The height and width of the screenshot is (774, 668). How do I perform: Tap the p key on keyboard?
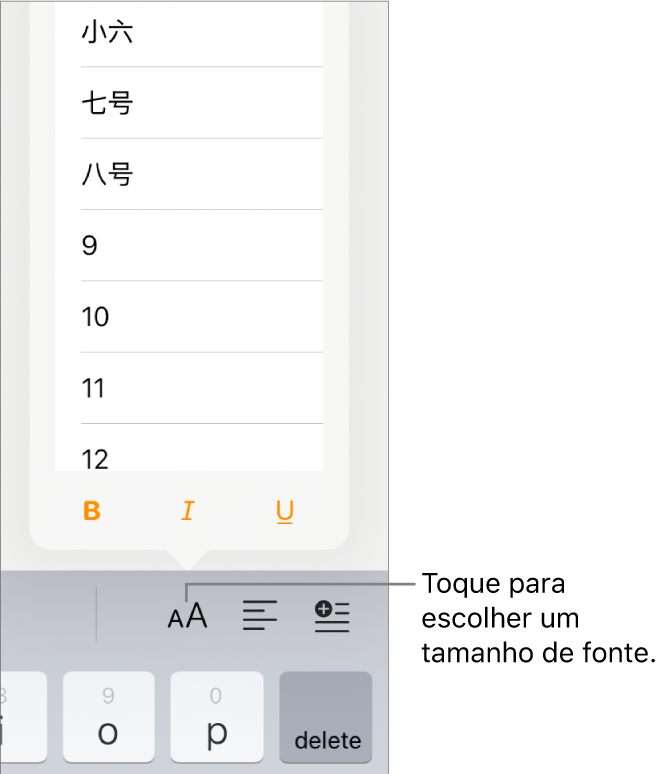tap(217, 717)
